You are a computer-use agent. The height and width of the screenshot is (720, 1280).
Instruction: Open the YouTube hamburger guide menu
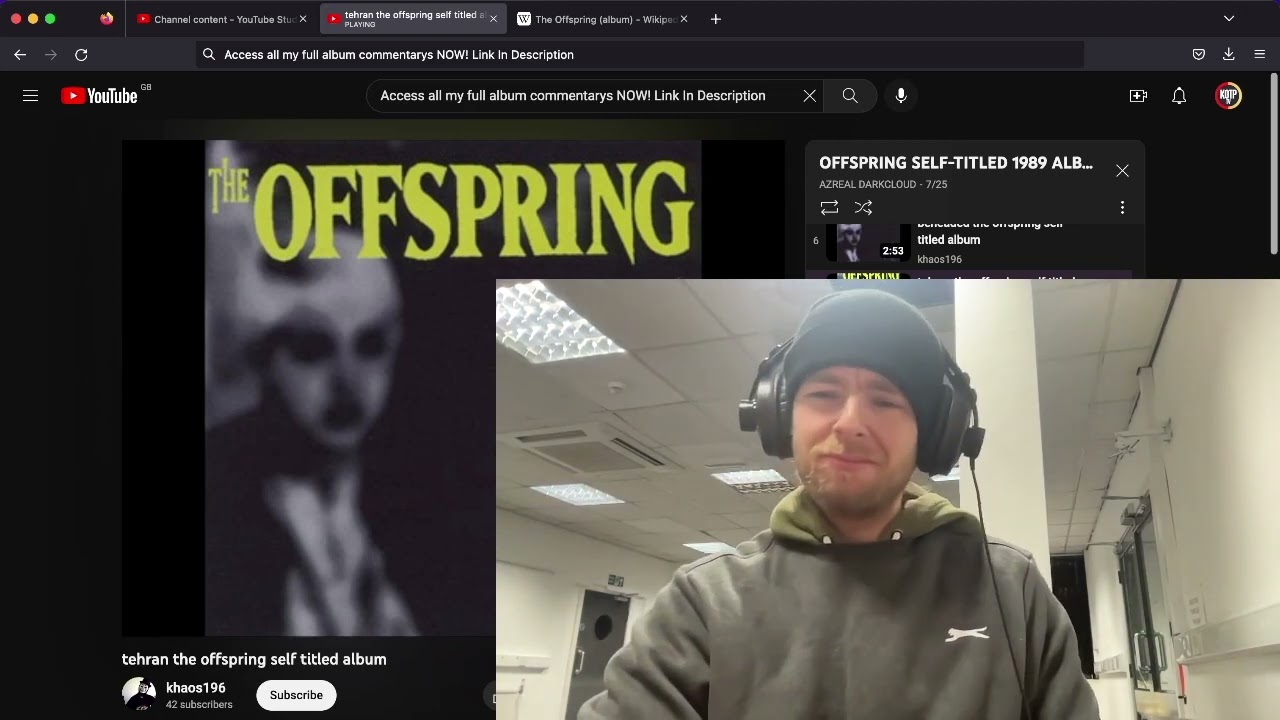[30, 96]
